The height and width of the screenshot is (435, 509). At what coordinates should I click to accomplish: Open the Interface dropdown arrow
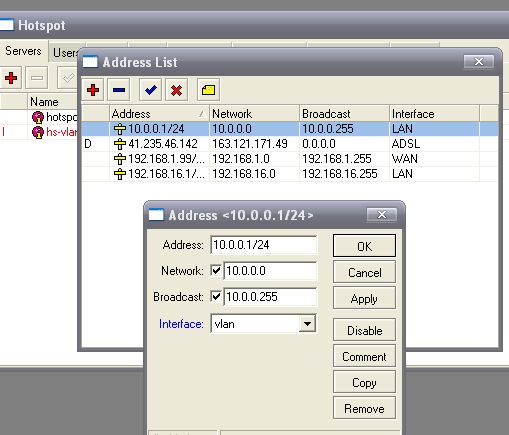click(307, 324)
